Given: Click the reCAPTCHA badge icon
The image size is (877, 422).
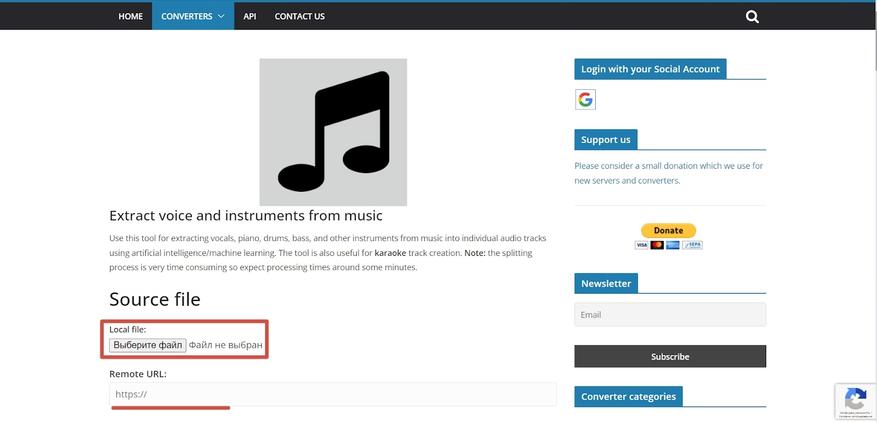Looking at the screenshot, I should click(x=855, y=399).
